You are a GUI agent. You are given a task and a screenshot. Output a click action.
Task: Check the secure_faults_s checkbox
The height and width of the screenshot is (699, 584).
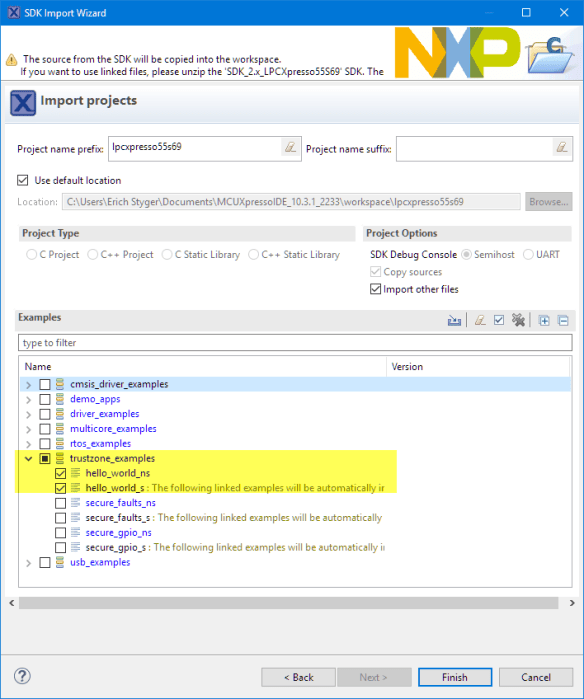tap(60, 518)
